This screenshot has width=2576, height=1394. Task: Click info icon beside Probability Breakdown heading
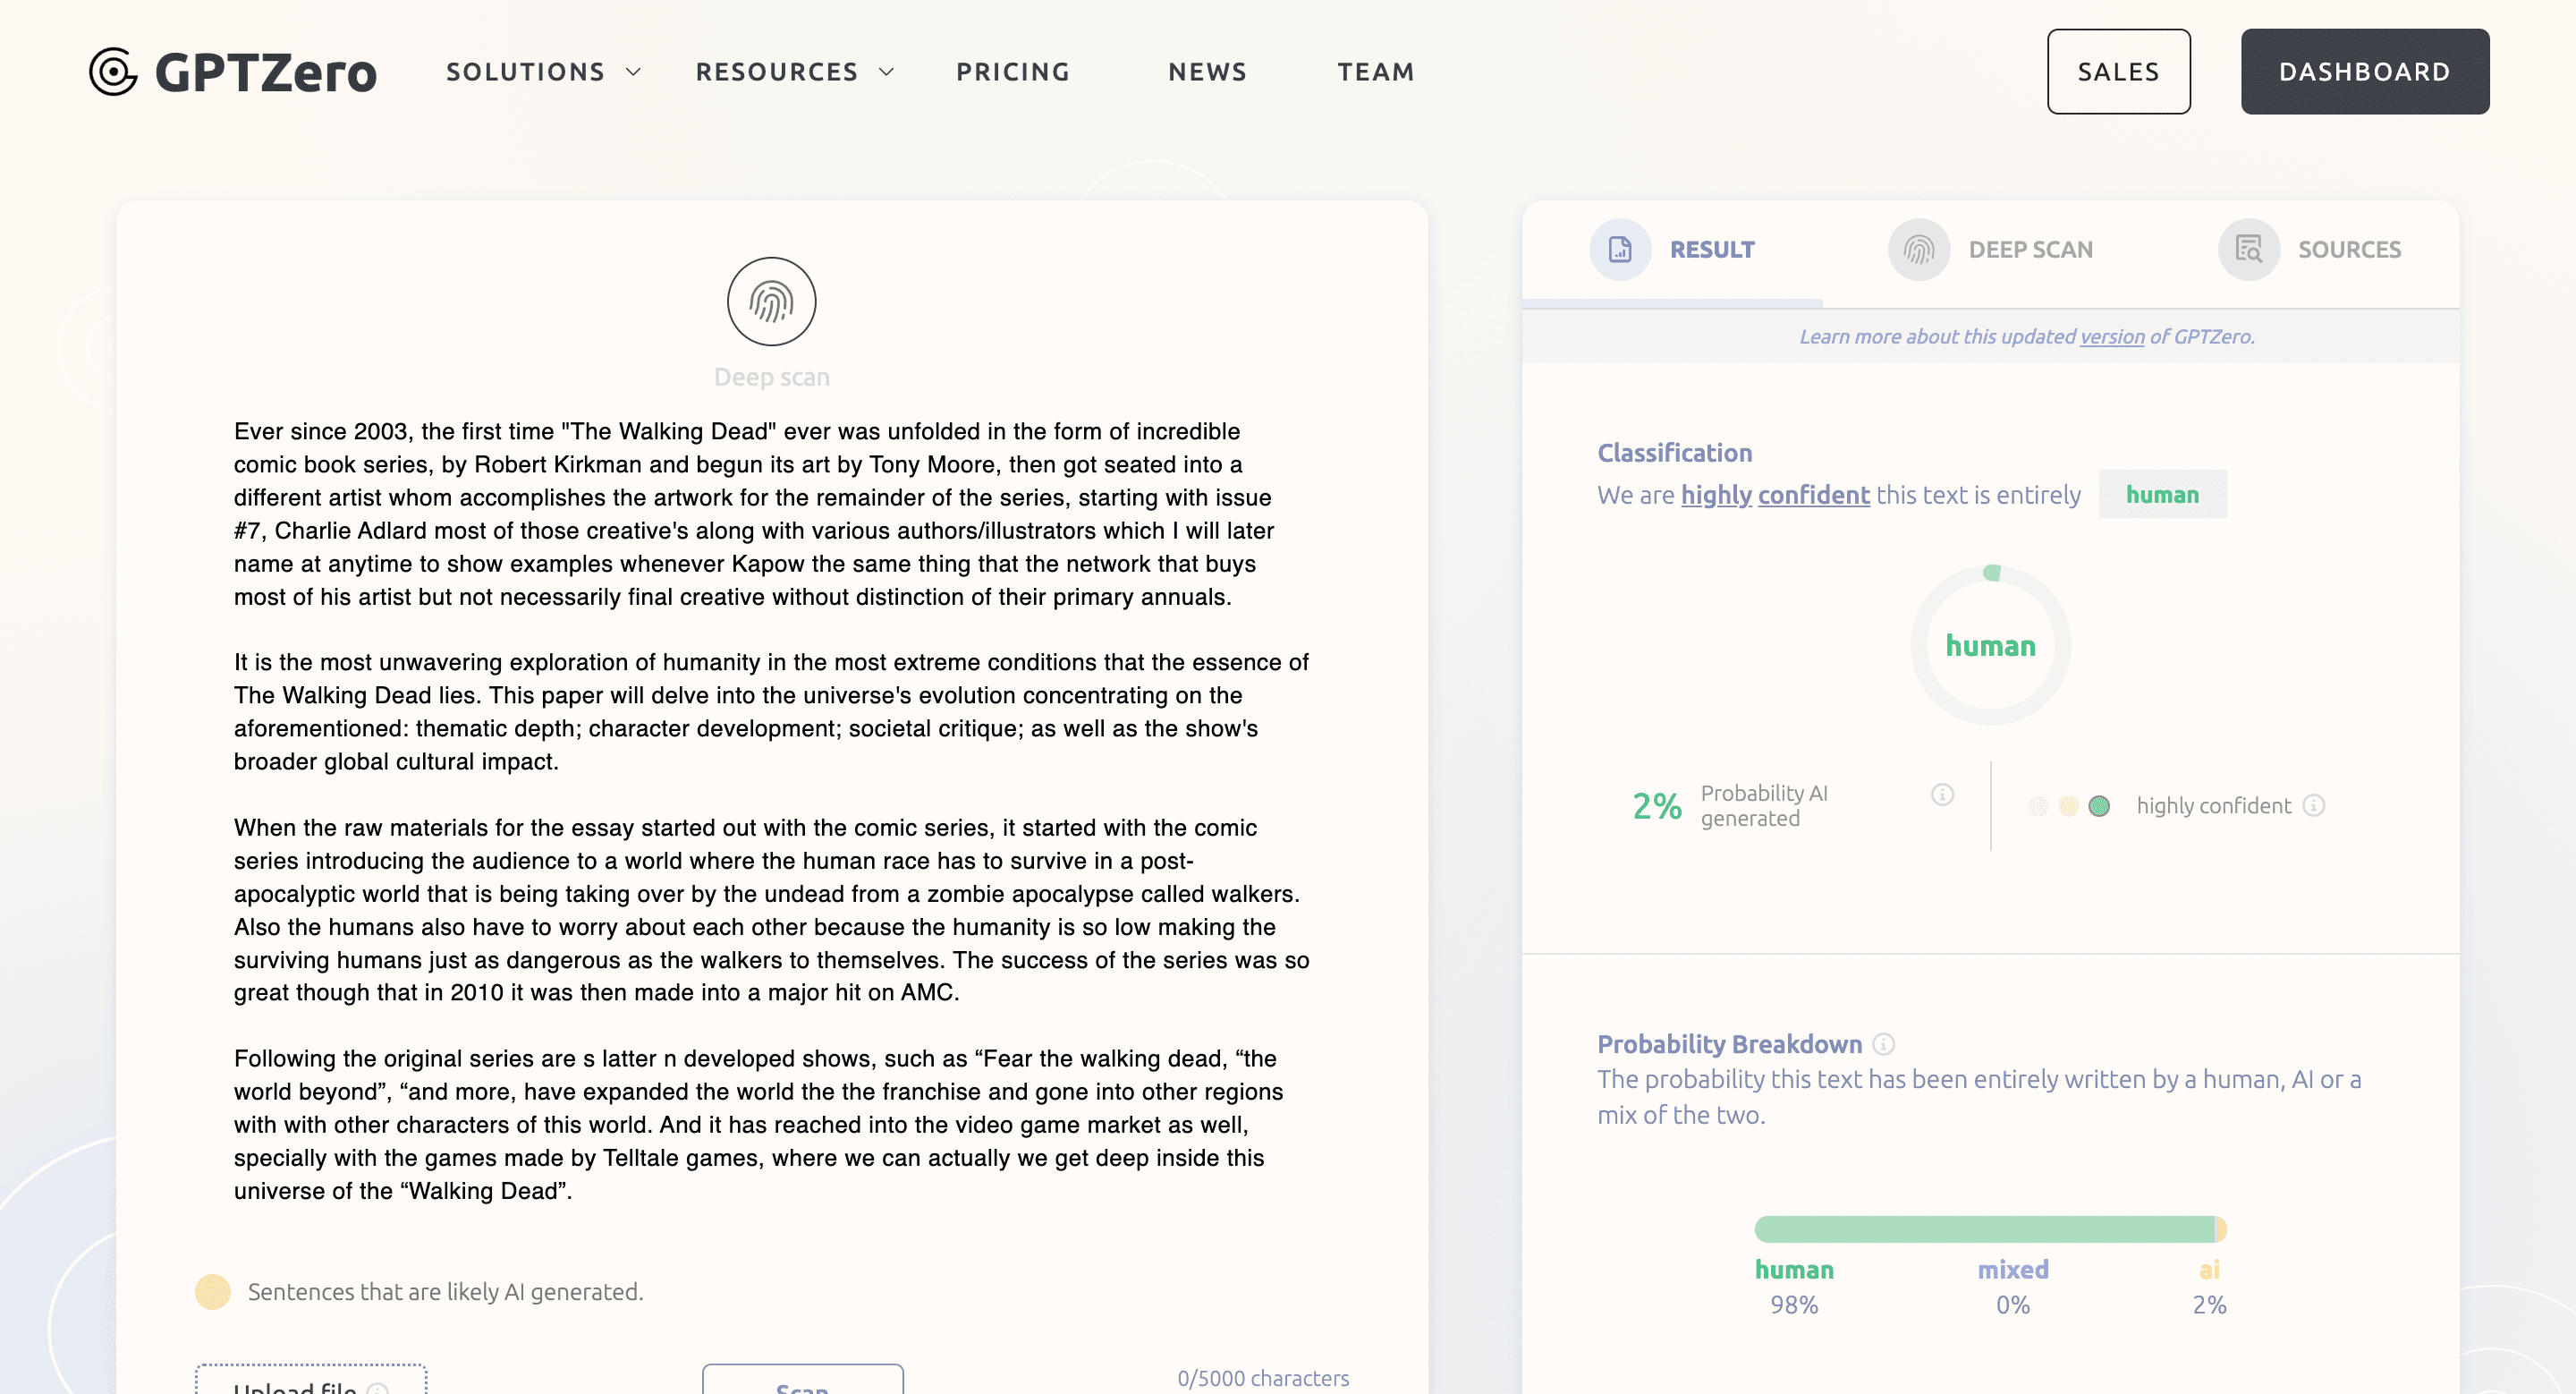[1883, 1044]
